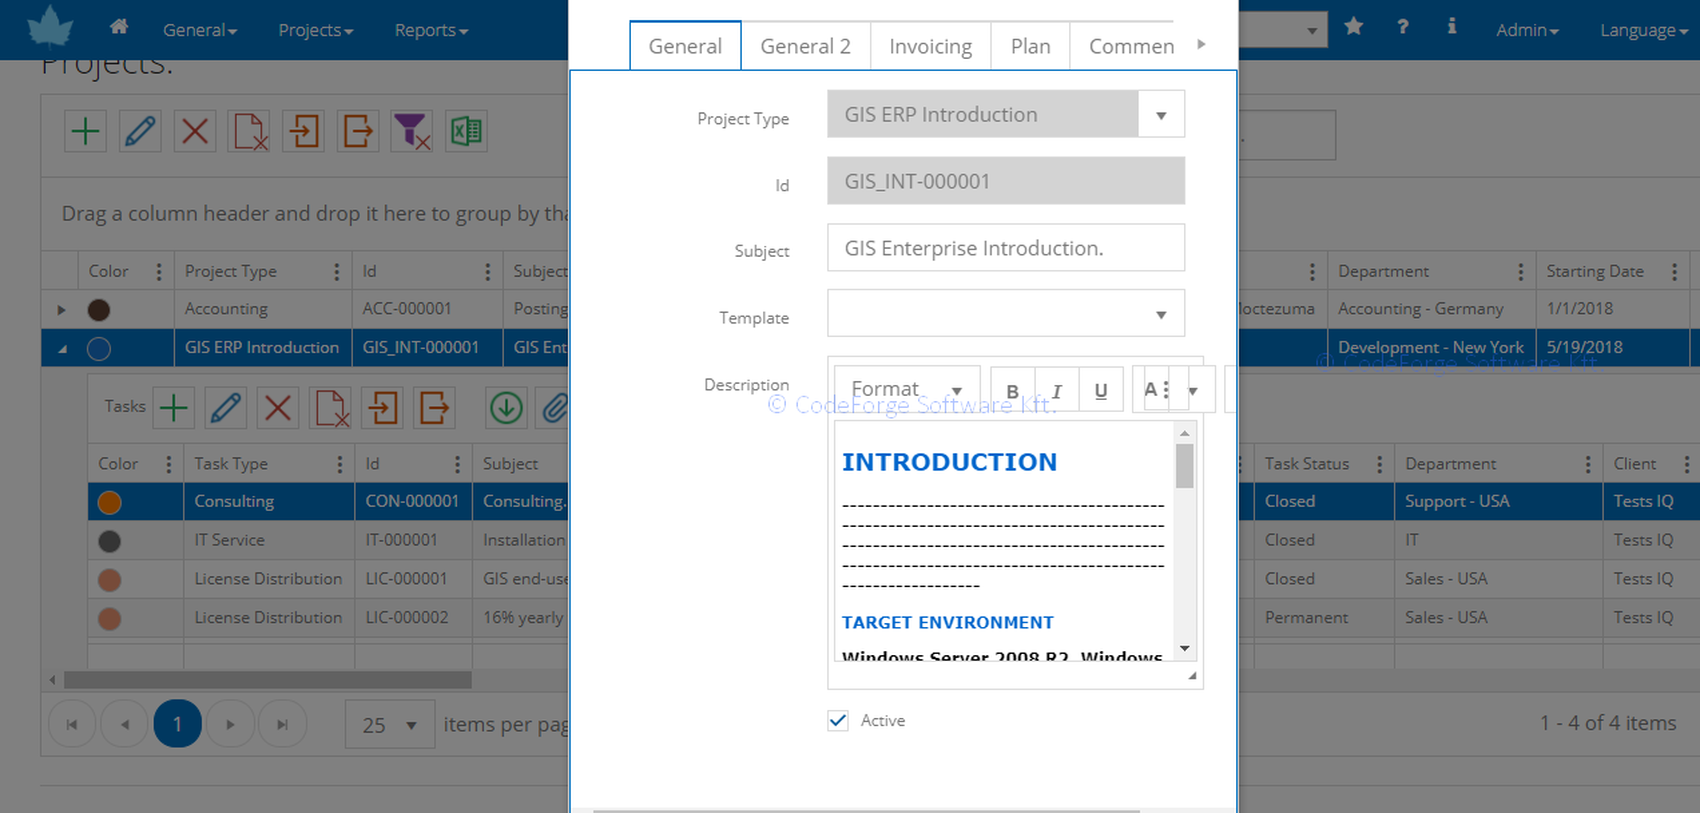Open the Admin user menu
This screenshot has height=813, width=1700.
coord(1526,30)
